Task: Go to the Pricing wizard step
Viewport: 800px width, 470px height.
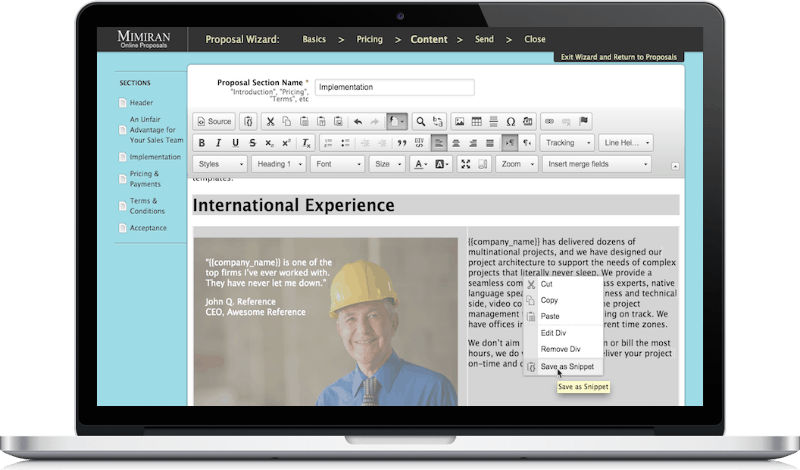Action: tap(369, 39)
